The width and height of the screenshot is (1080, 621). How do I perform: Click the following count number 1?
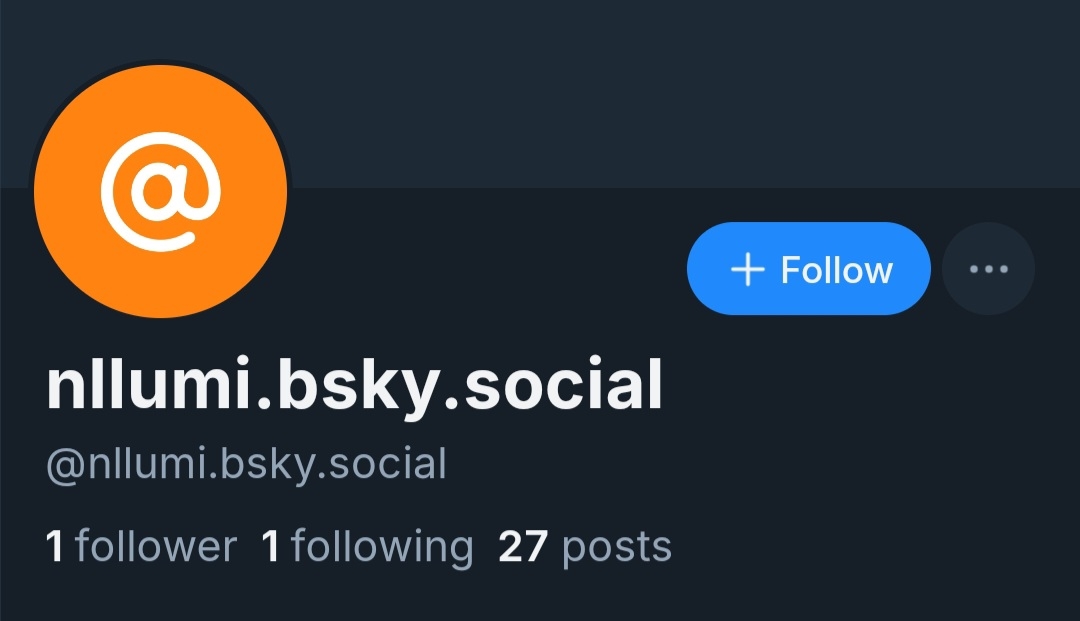270,547
